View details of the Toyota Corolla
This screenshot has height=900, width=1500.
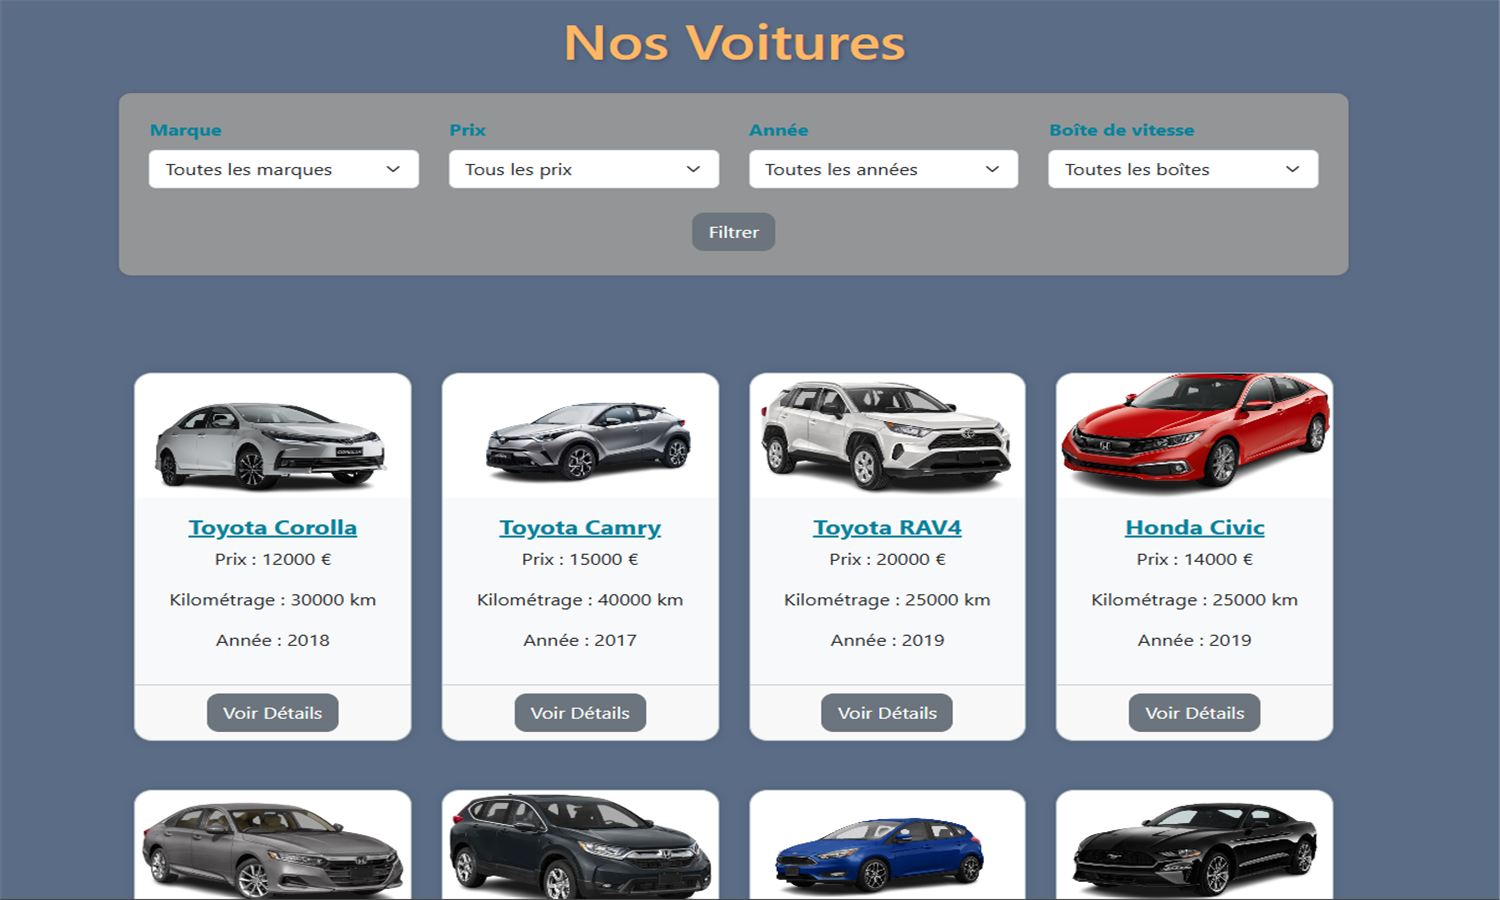pyautogui.click(x=272, y=713)
